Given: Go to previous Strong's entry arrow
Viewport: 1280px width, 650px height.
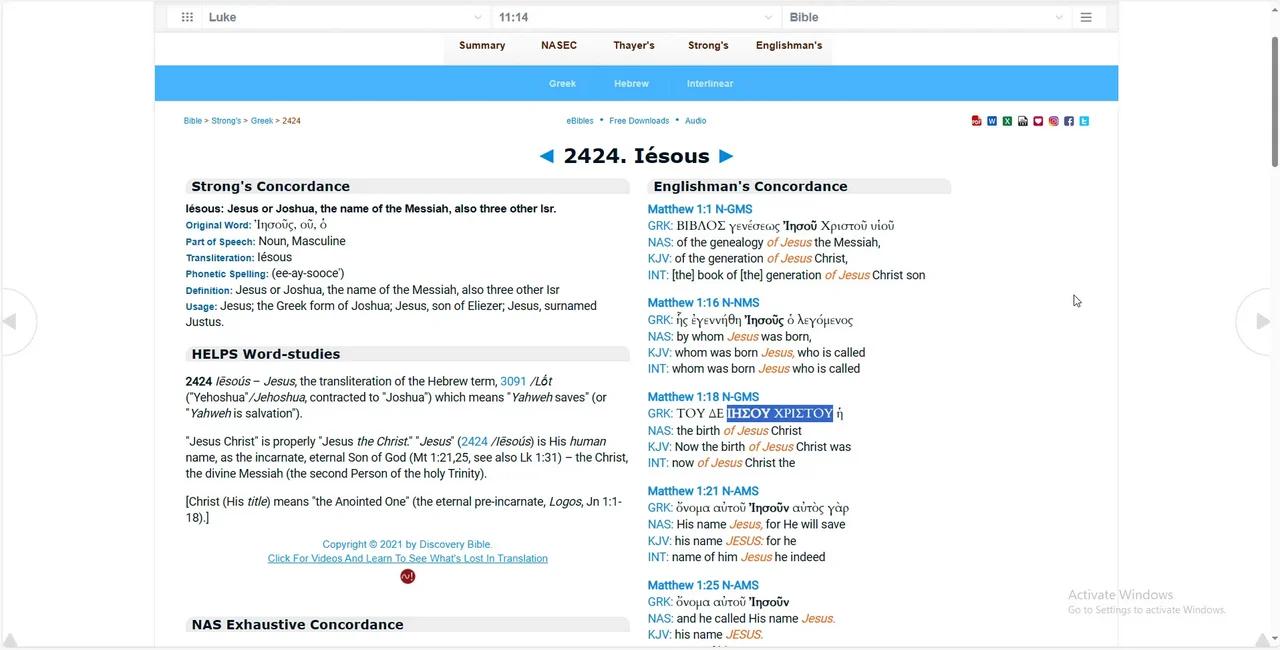Looking at the screenshot, I should (546, 156).
